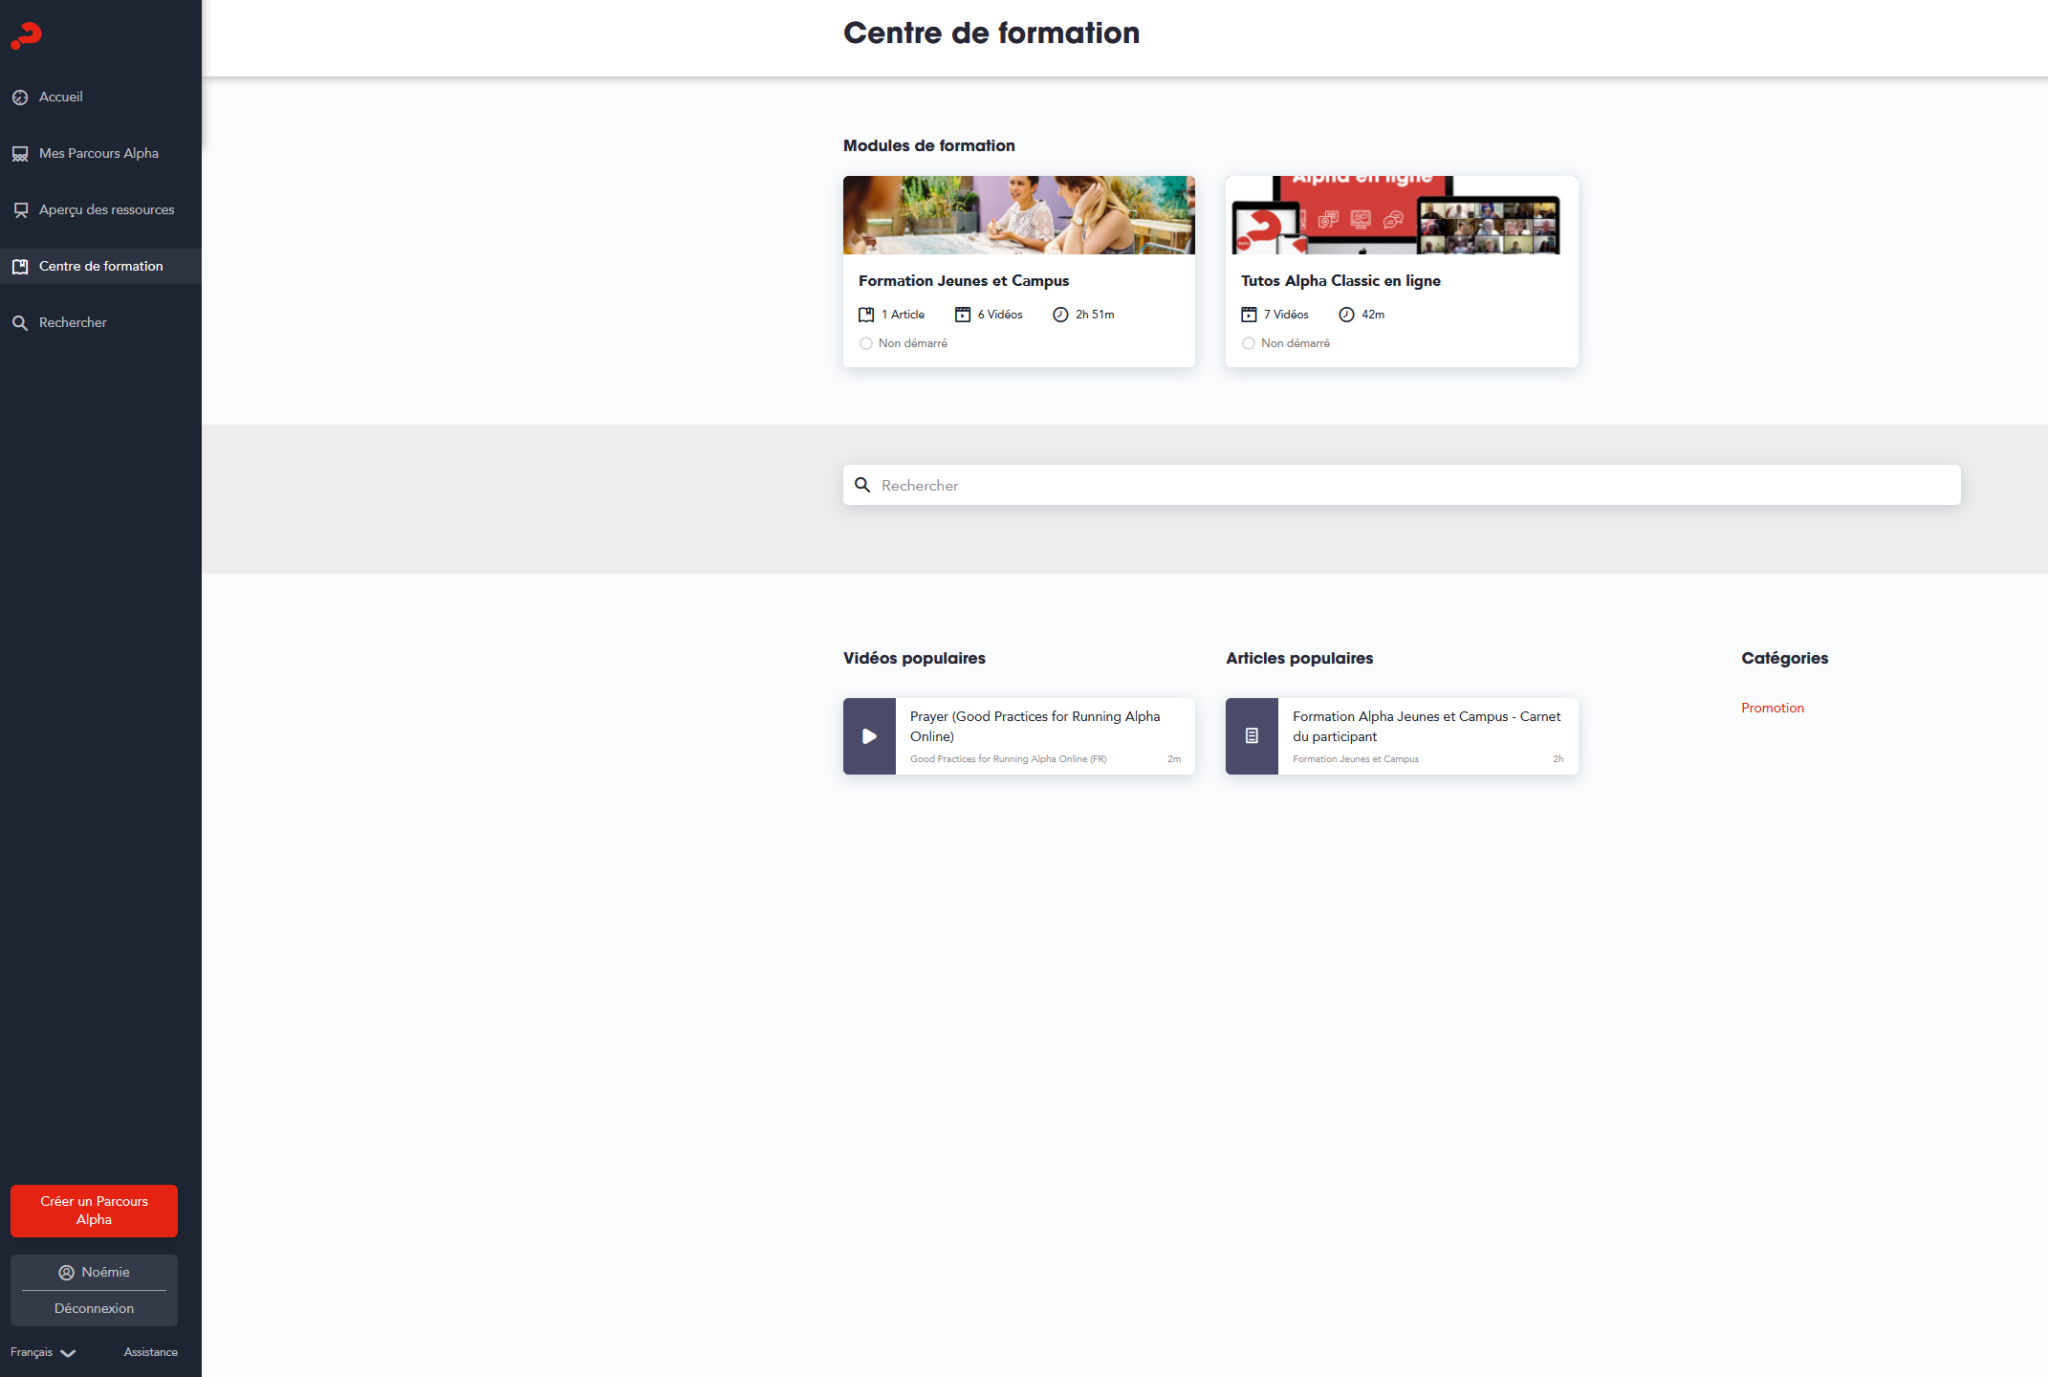This screenshot has width=2048, height=1377.
Task: Click Tutos Alpha Classic thumbnail image
Action: tap(1401, 215)
